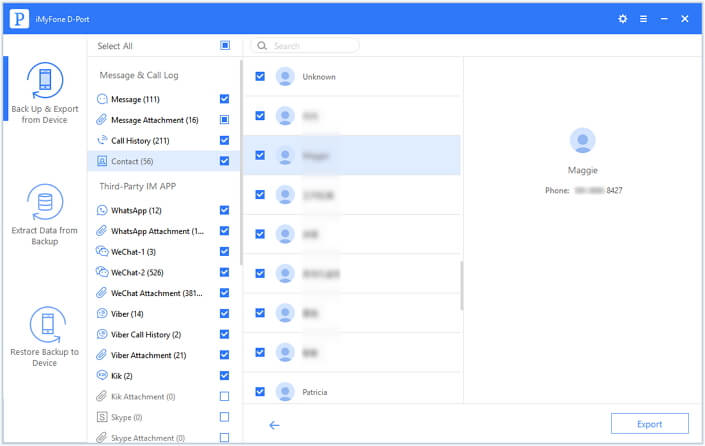Go back with the left arrow

tap(274, 425)
